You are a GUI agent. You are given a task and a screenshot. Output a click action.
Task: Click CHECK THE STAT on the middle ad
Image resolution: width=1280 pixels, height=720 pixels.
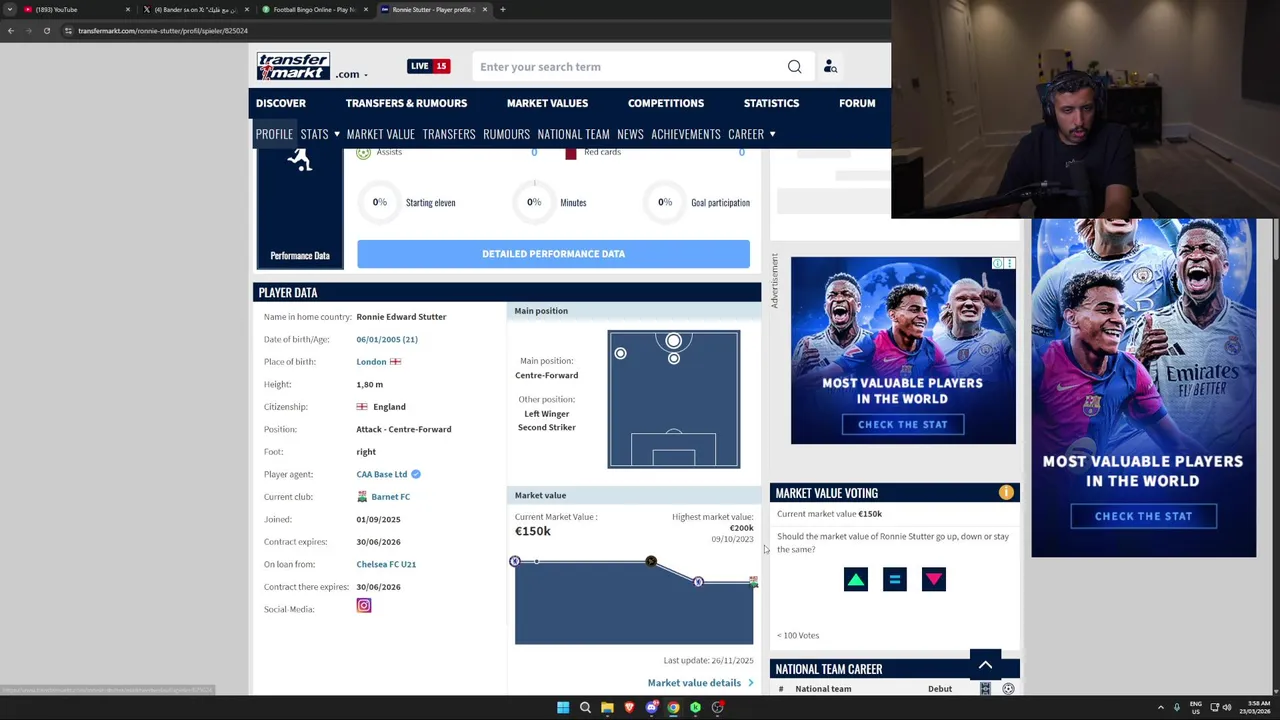coord(902,424)
